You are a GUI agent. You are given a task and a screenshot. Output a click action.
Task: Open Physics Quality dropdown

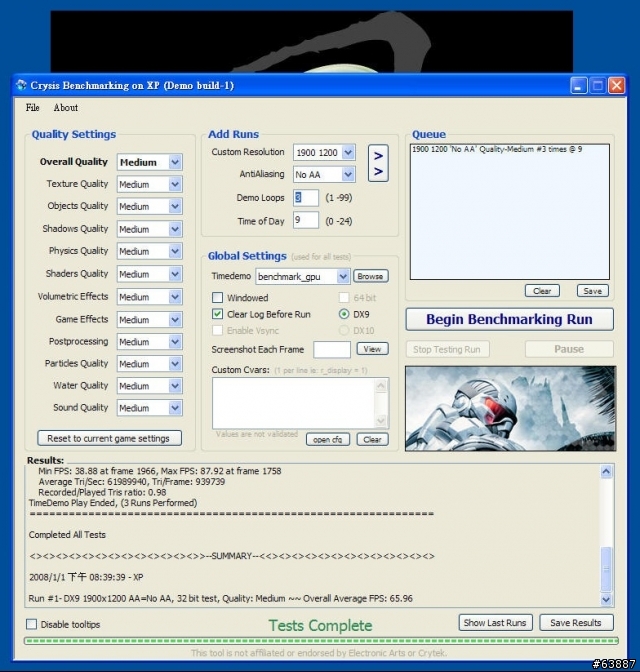[x=150, y=252]
